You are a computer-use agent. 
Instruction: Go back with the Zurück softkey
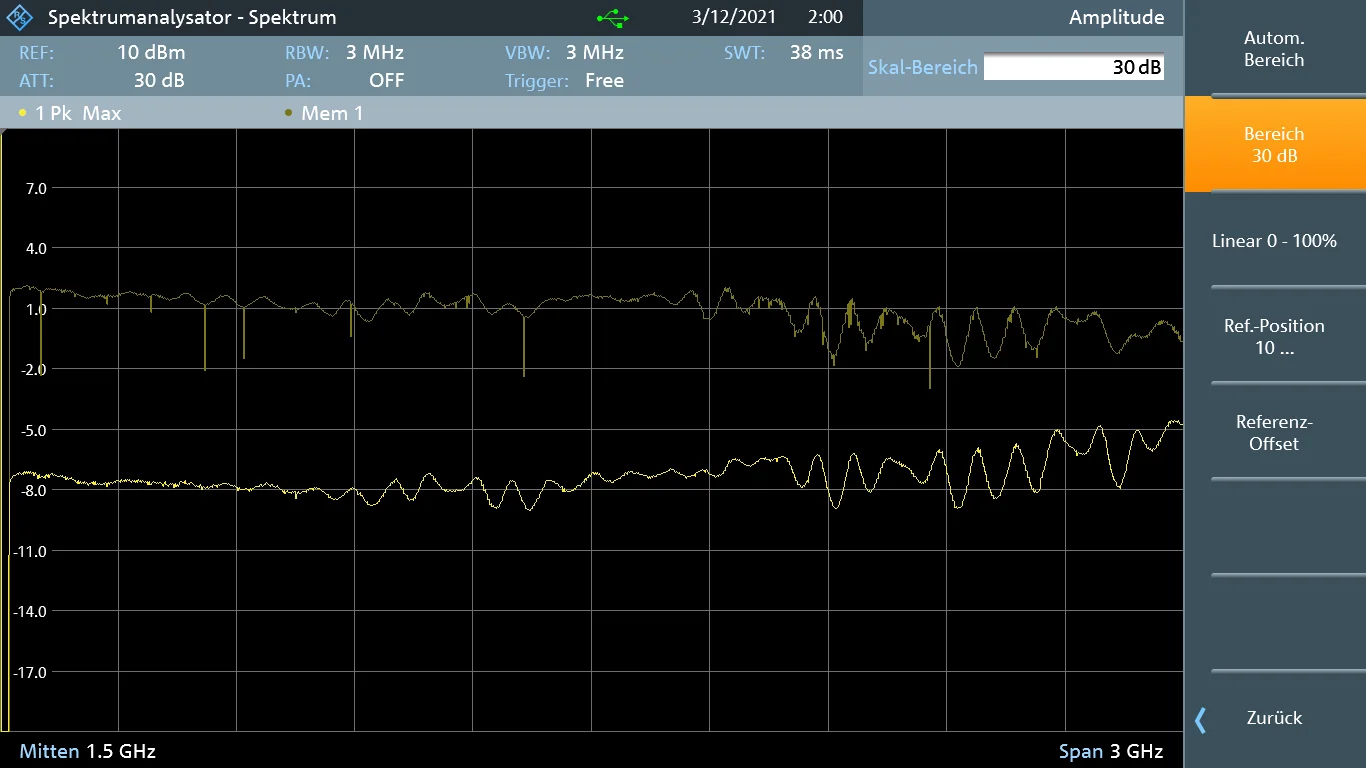(x=1274, y=718)
